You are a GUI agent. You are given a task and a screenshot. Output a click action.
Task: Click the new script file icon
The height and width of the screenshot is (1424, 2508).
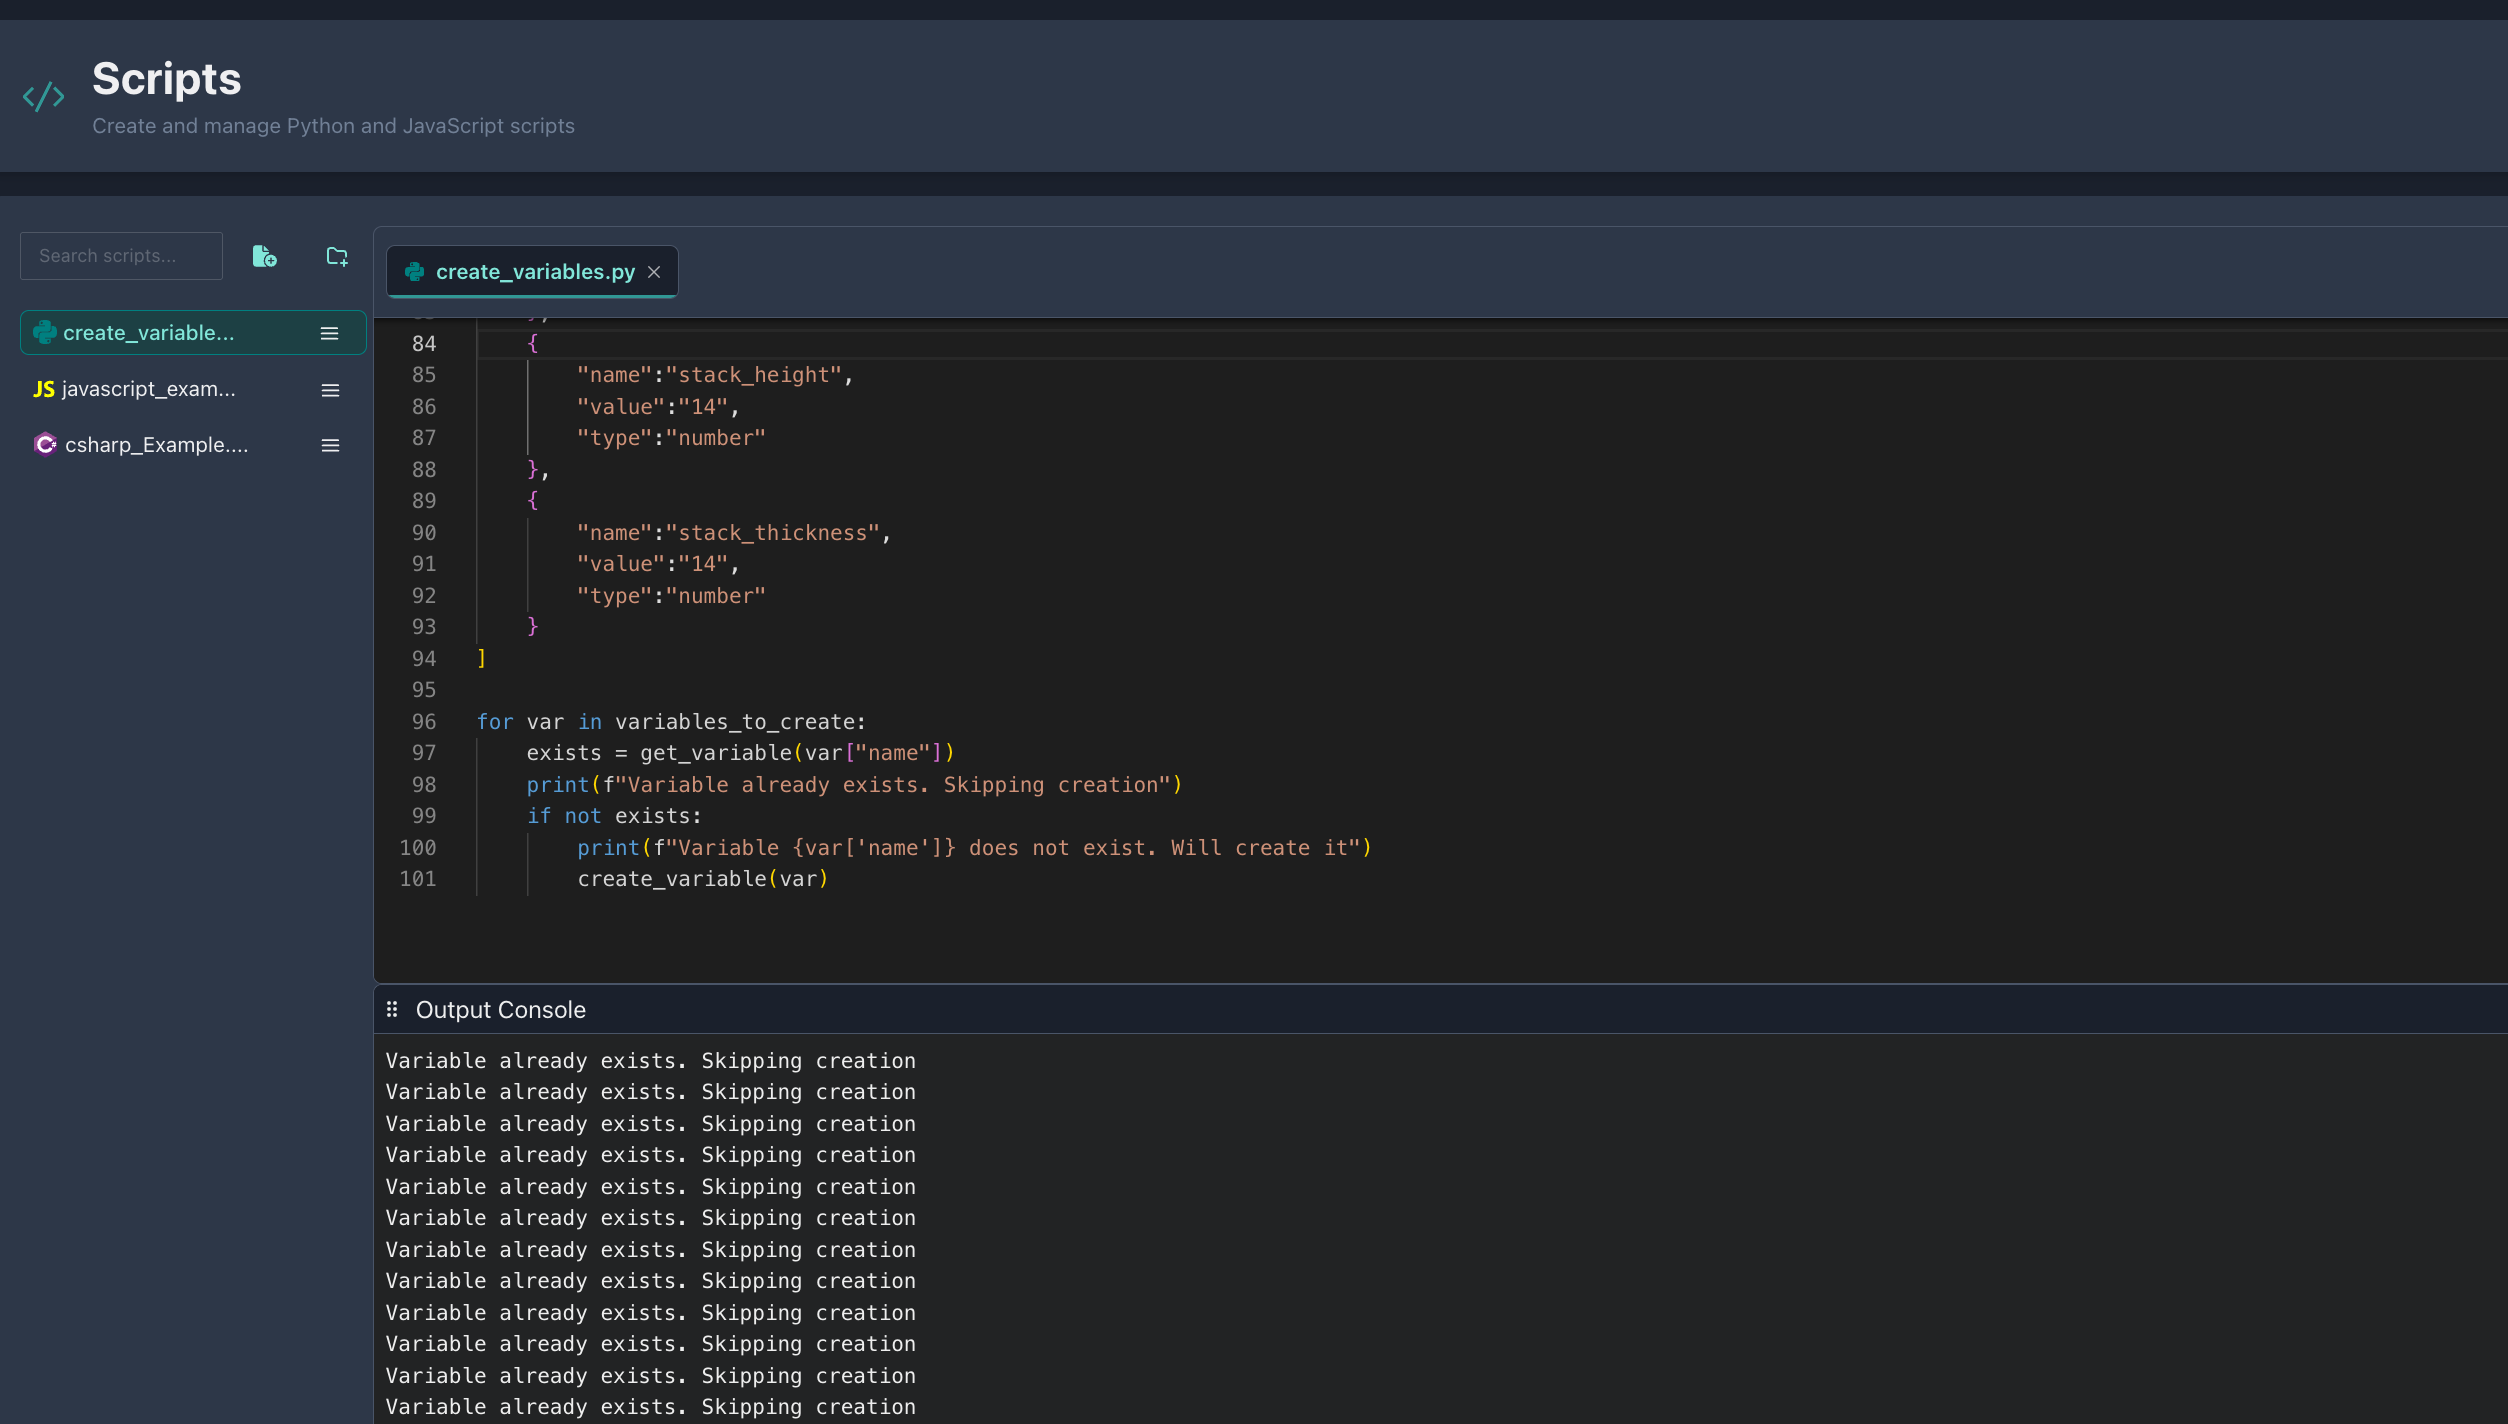(264, 256)
